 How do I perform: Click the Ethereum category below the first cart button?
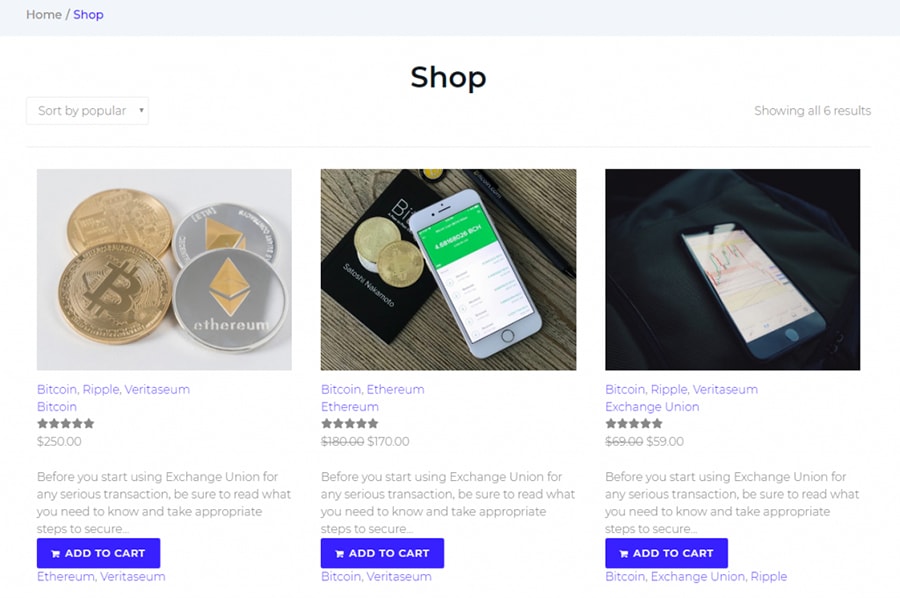[x=64, y=577]
